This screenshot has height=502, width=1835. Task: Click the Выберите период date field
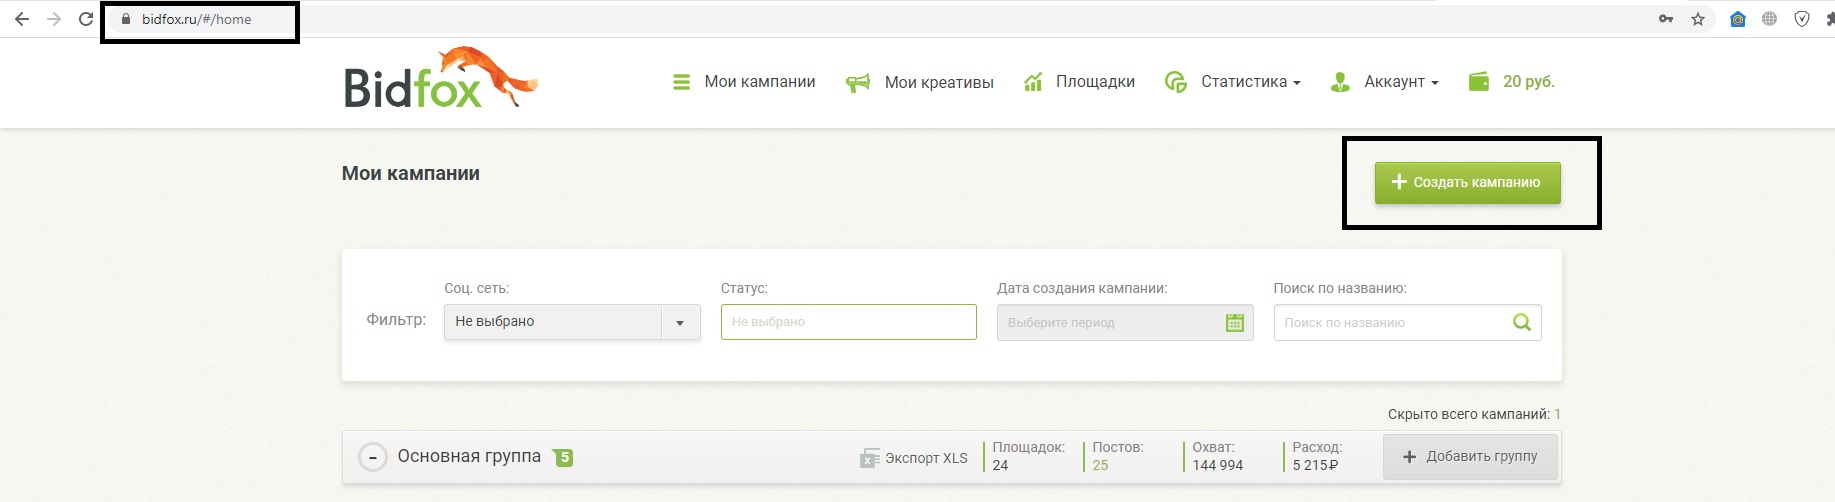point(1124,322)
